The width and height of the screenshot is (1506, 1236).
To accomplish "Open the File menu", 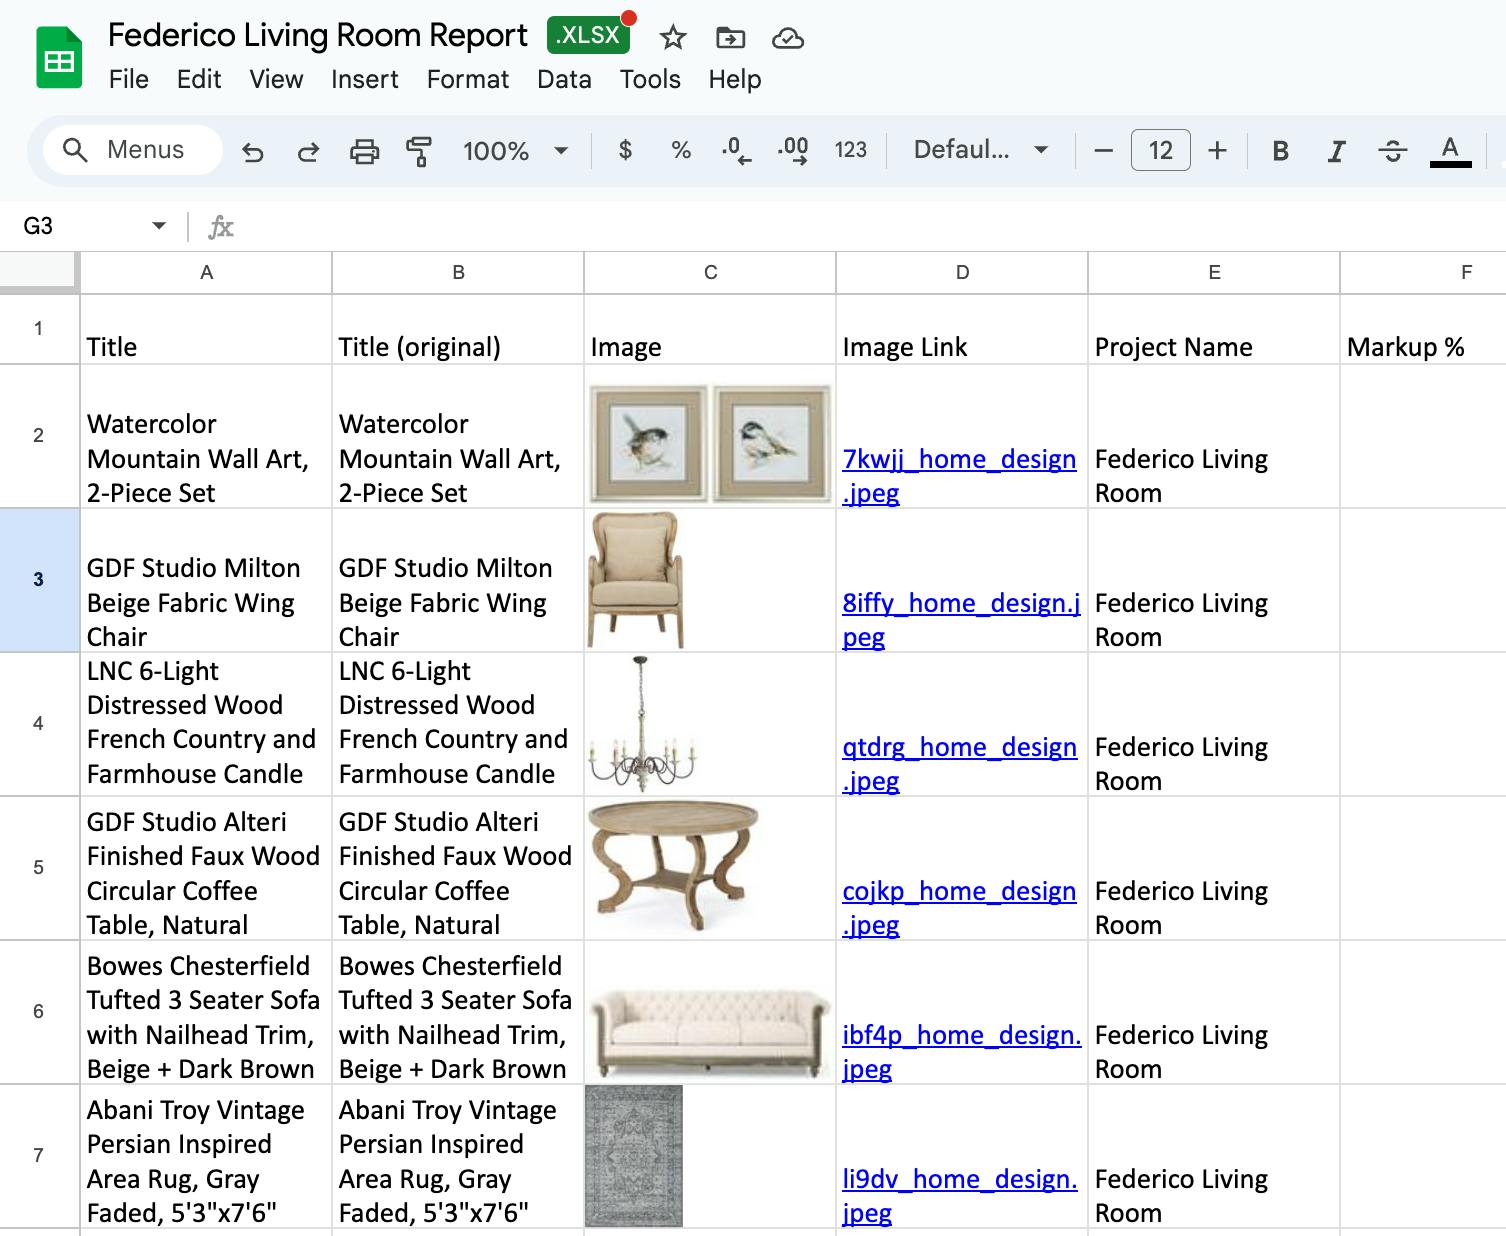I will point(129,79).
